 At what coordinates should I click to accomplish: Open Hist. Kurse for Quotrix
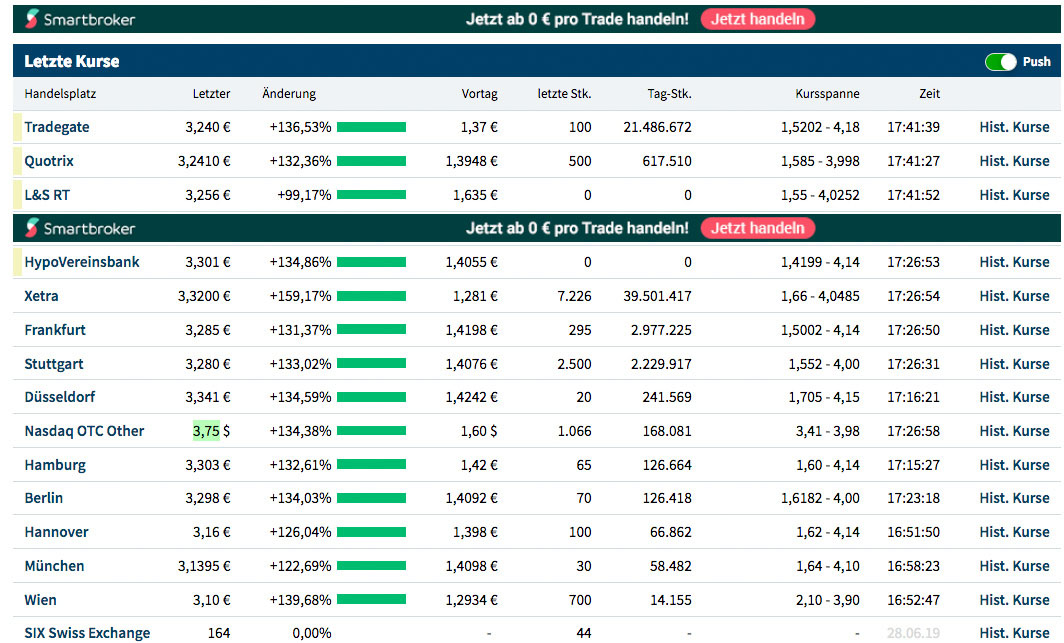pos(1014,161)
